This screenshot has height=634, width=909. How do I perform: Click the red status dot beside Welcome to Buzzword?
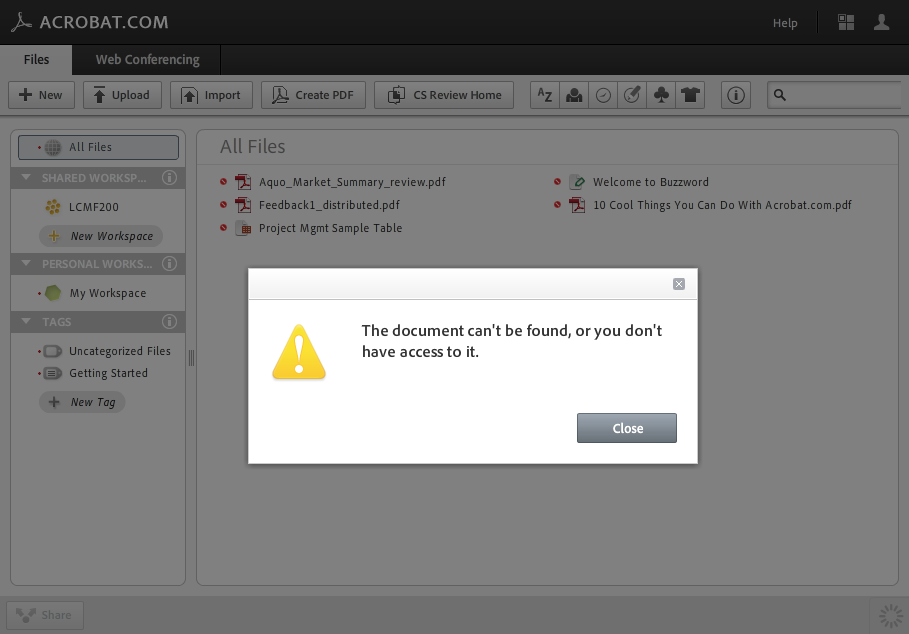click(x=557, y=181)
